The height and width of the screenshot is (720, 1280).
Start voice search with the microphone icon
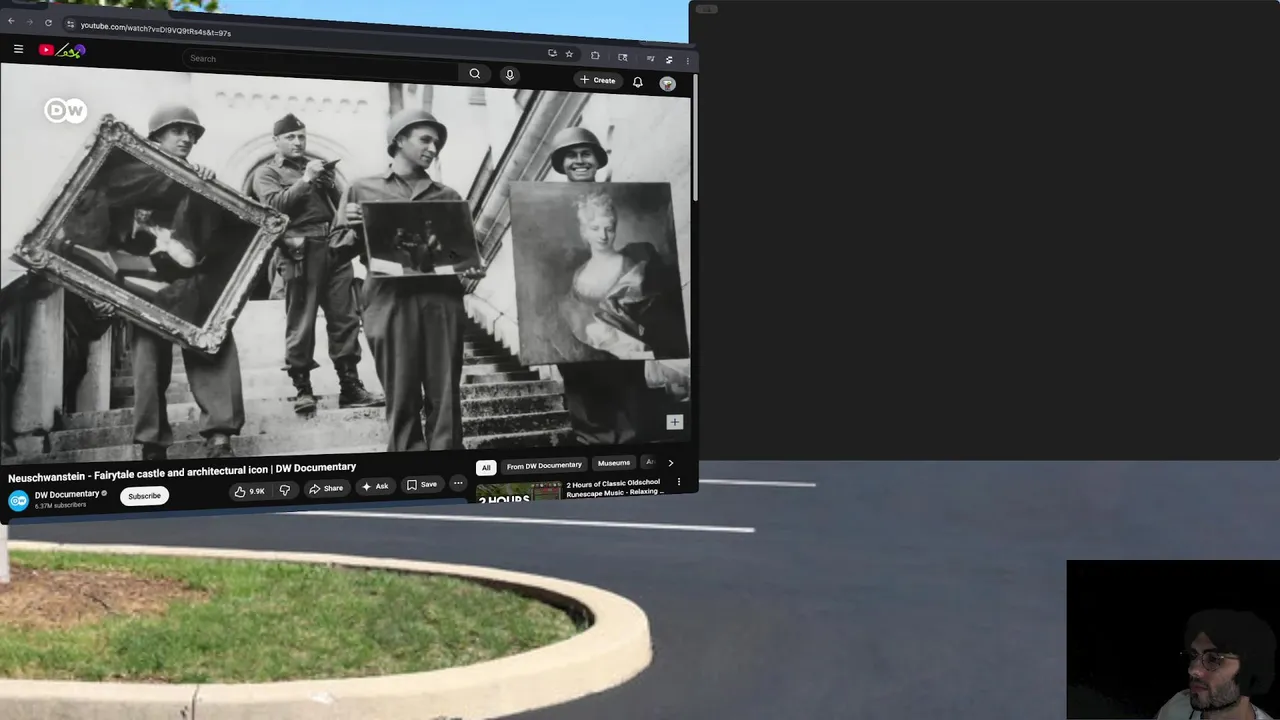pyautogui.click(x=509, y=75)
